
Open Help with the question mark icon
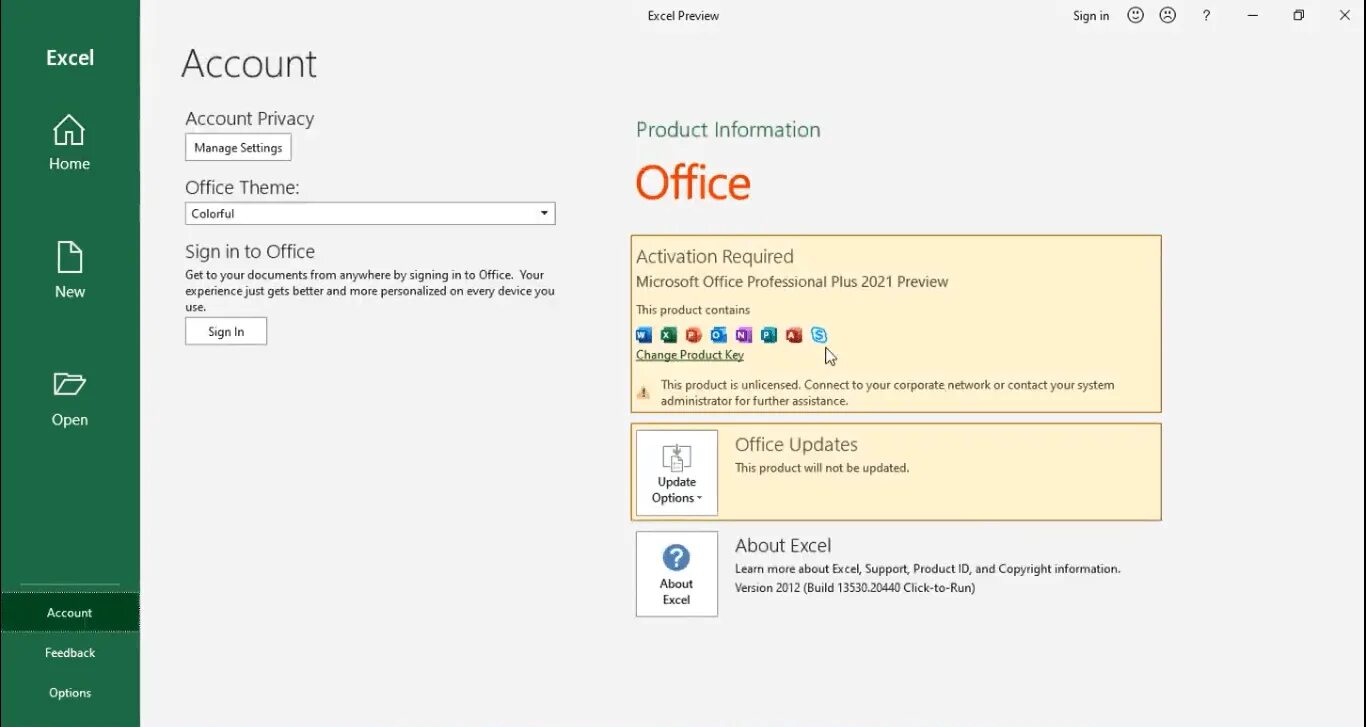click(1206, 15)
